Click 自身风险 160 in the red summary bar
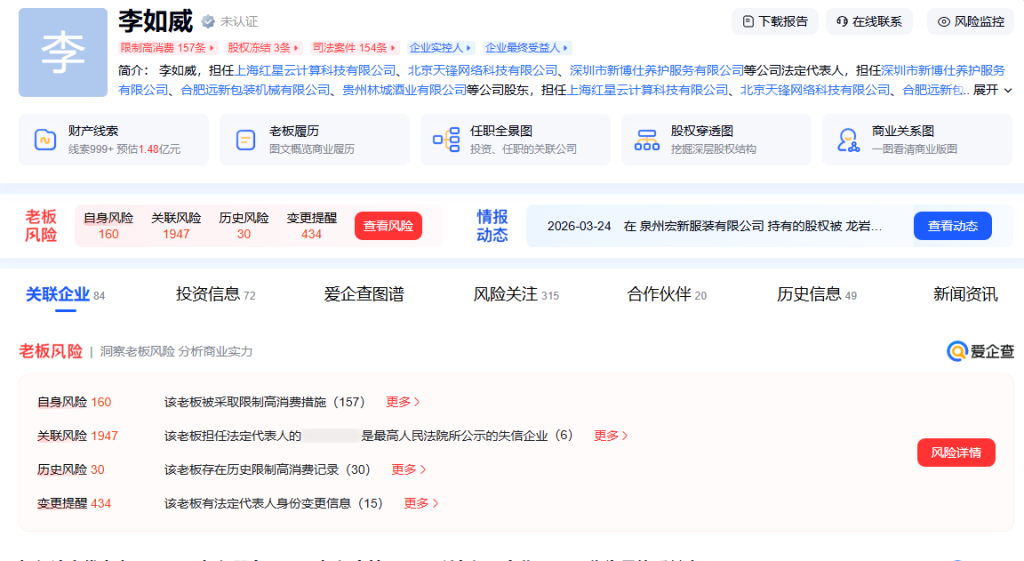 pyautogui.click(x=108, y=226)
